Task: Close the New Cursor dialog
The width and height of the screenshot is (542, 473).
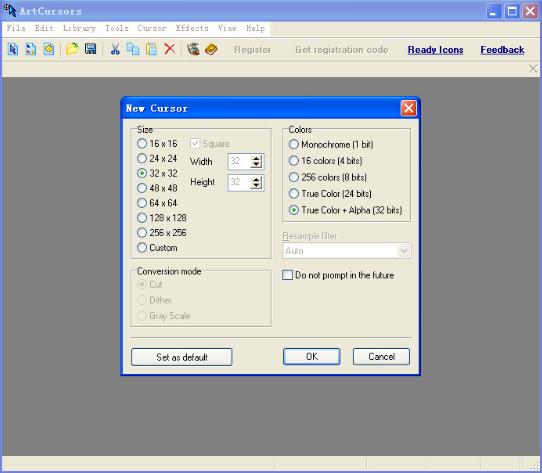Action: click(x=408, y=108)
